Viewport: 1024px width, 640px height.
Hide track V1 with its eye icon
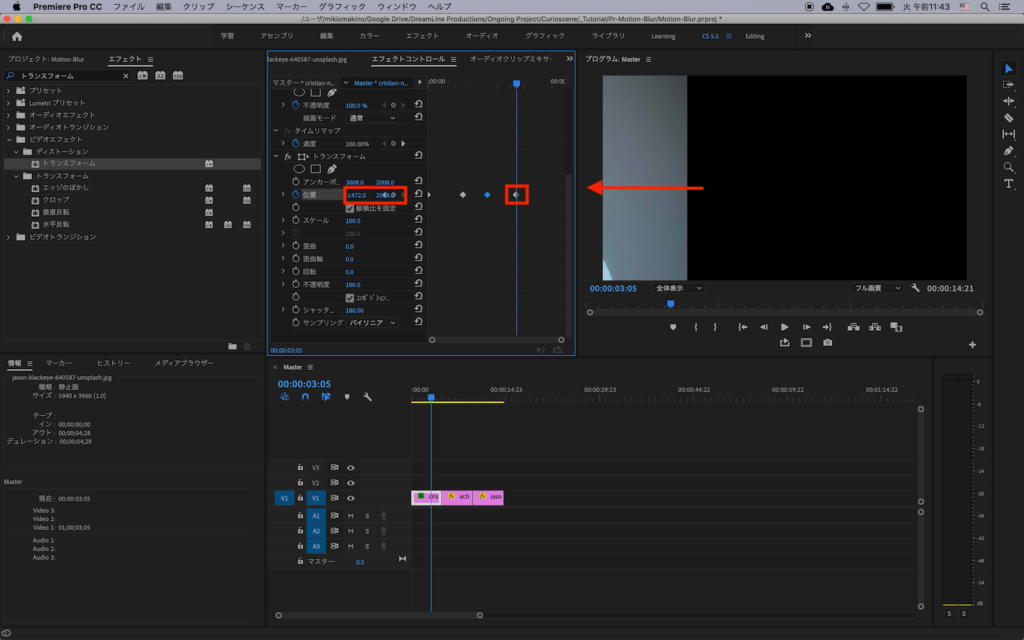[350, 497]
